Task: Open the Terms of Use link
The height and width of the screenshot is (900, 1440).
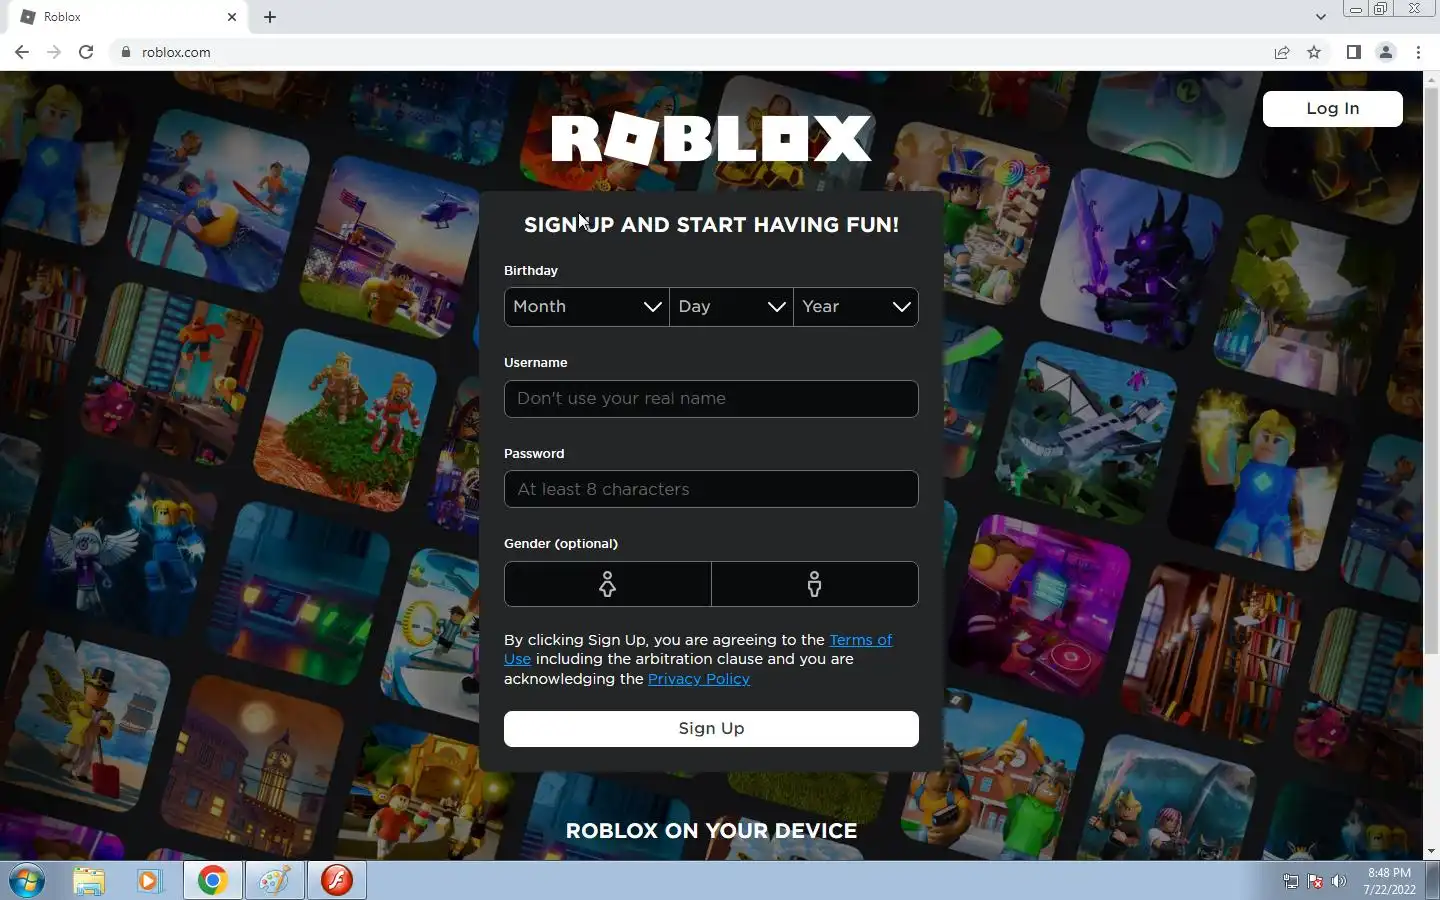Action: (x=860, y=640)
